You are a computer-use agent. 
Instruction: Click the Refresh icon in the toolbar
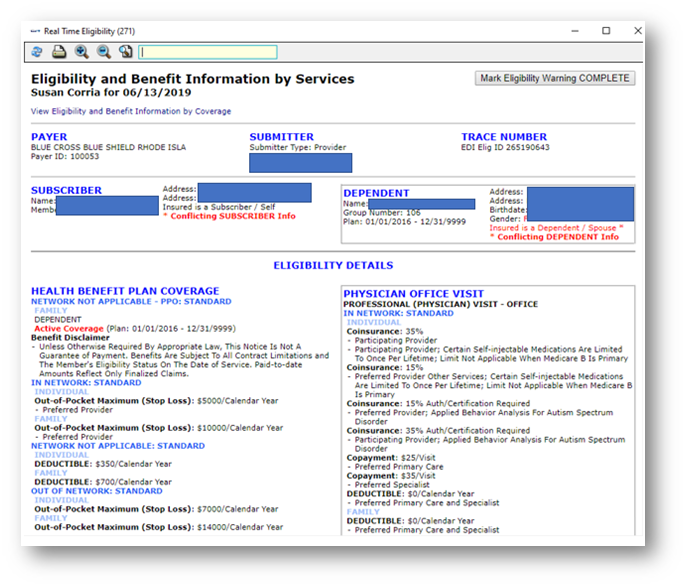37,52
